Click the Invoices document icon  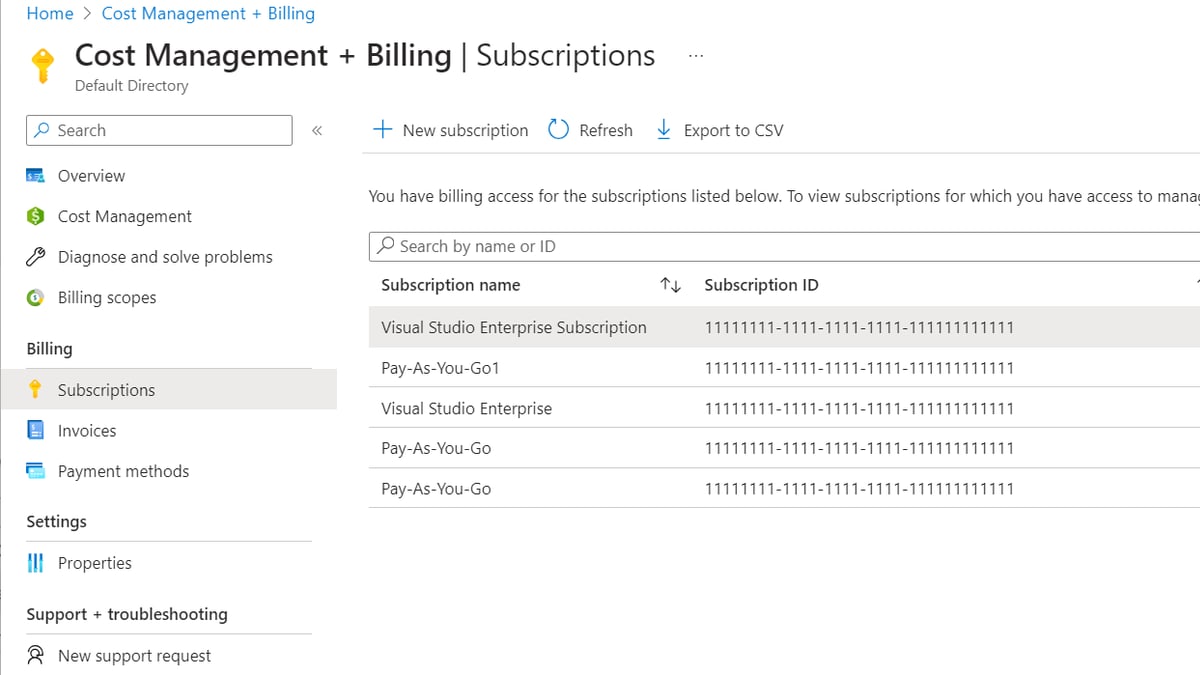[36, 431]
